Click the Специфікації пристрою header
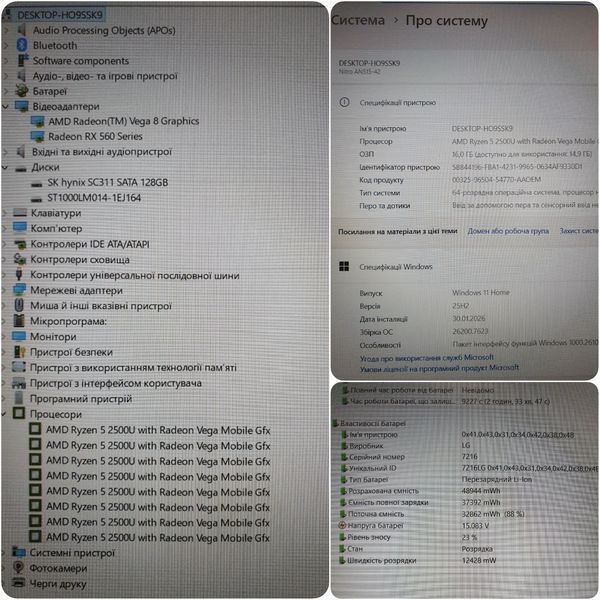600x600 pixels. click(x=398, y=102)
